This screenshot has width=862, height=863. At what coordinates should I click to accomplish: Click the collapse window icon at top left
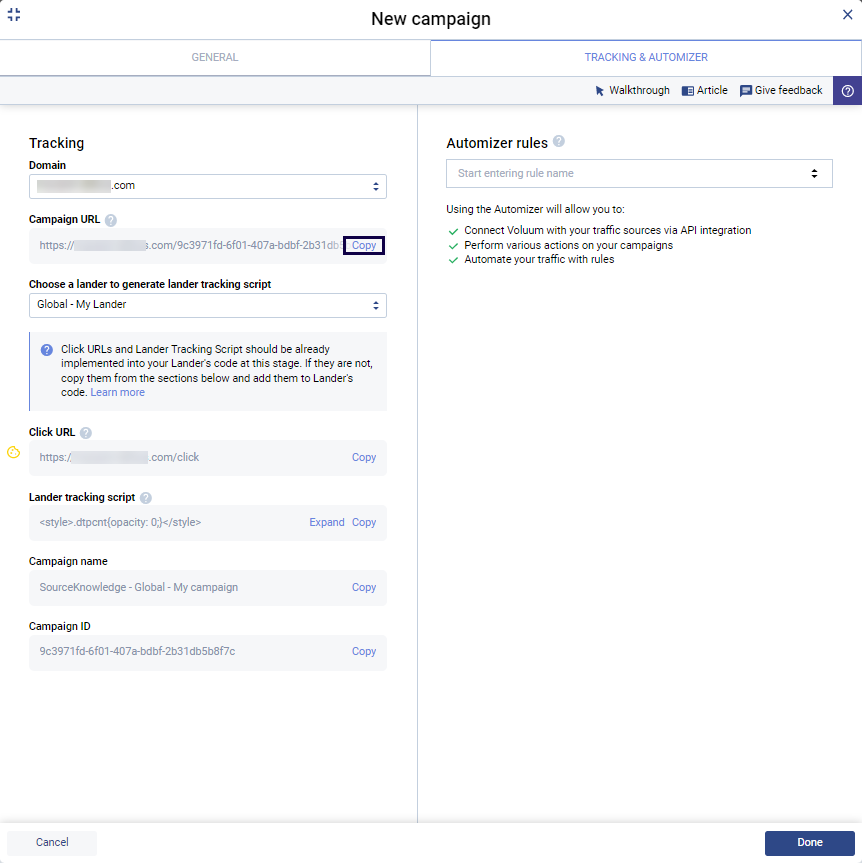pos(14,15)
